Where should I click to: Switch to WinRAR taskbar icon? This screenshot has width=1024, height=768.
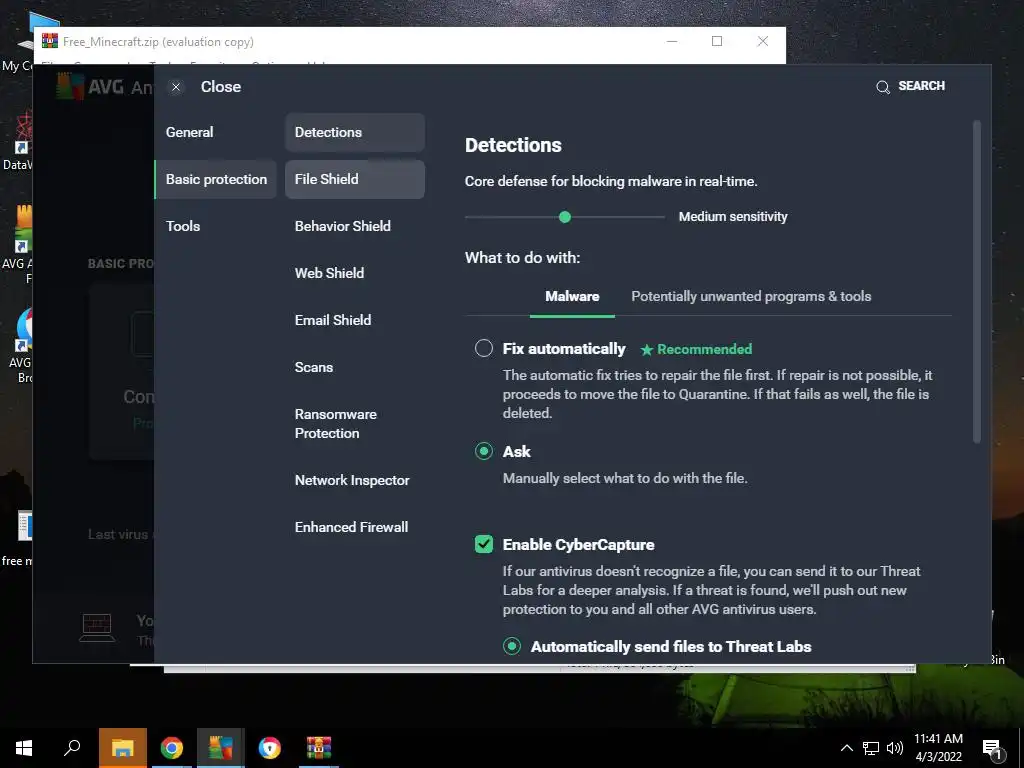319,748
